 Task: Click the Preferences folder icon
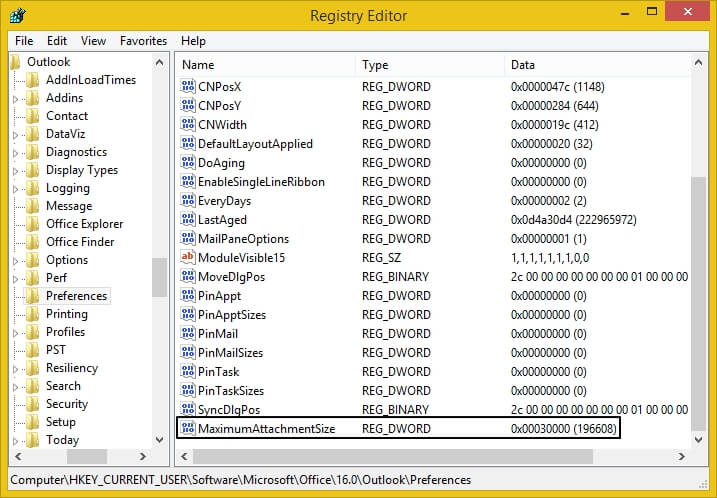(x=32, y=296)
